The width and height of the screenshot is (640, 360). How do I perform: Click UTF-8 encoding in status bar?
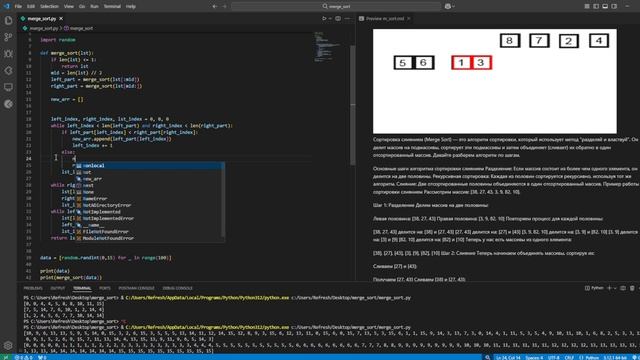pos(553,358)
